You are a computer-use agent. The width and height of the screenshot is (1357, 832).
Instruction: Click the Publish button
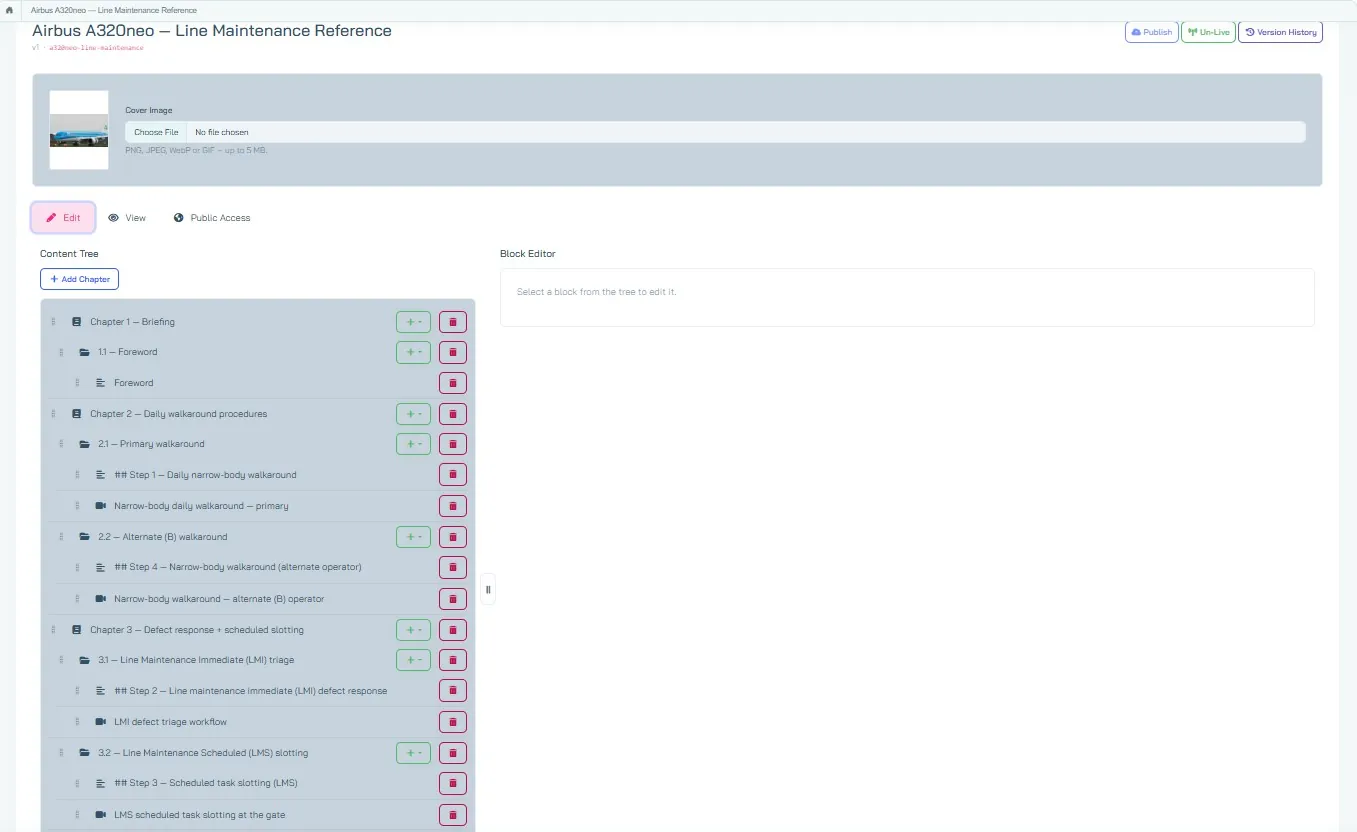(1151, 32)
